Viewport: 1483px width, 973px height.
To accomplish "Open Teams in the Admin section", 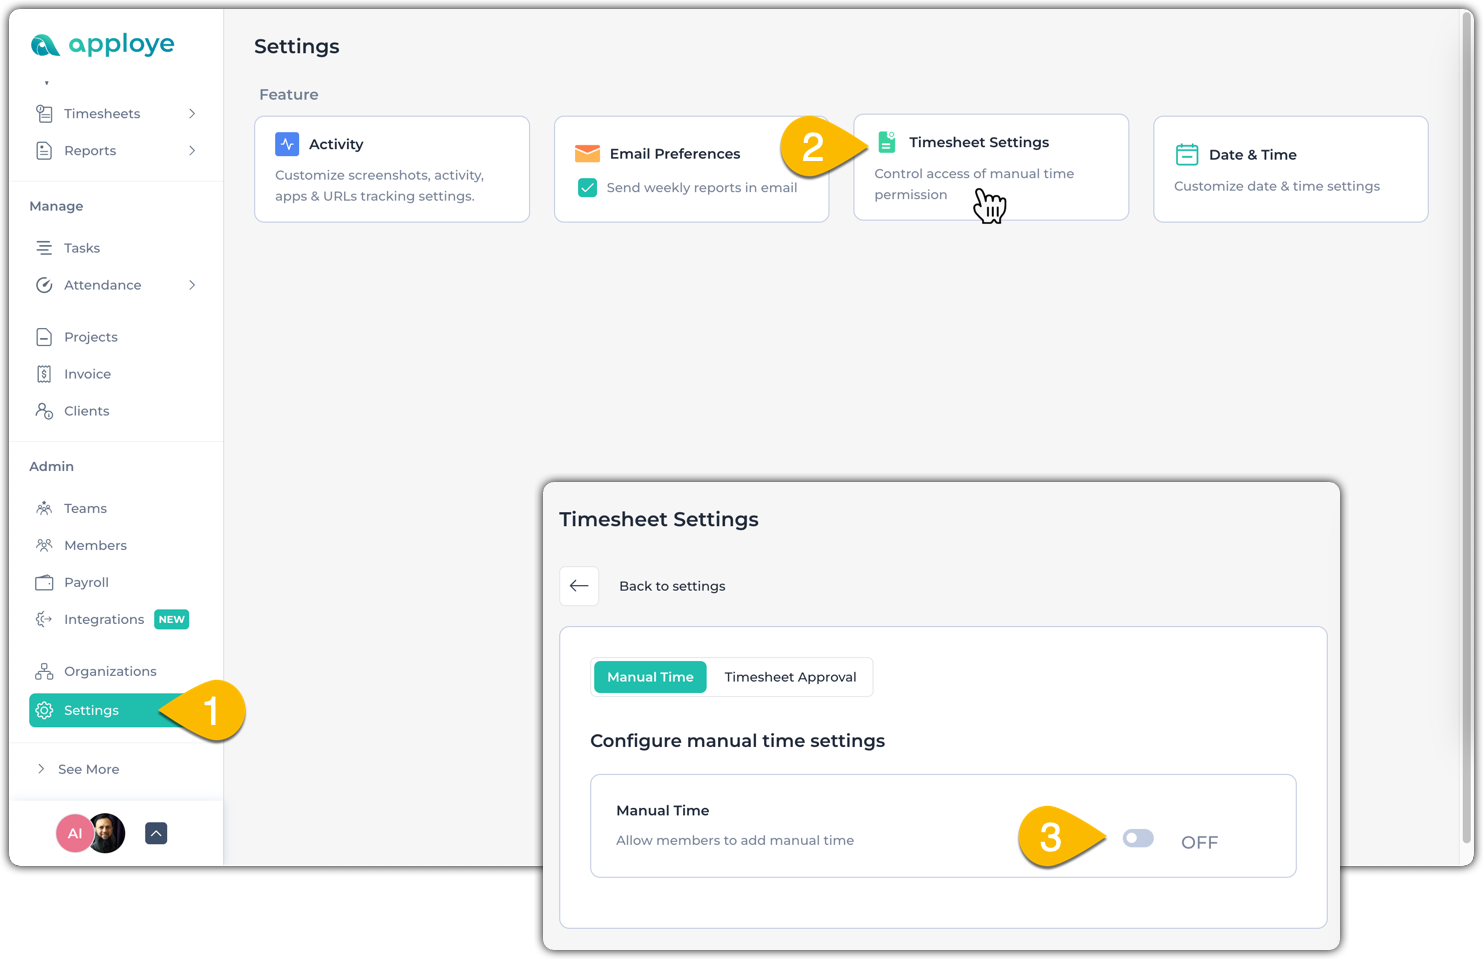I will (x=85, y=508).
